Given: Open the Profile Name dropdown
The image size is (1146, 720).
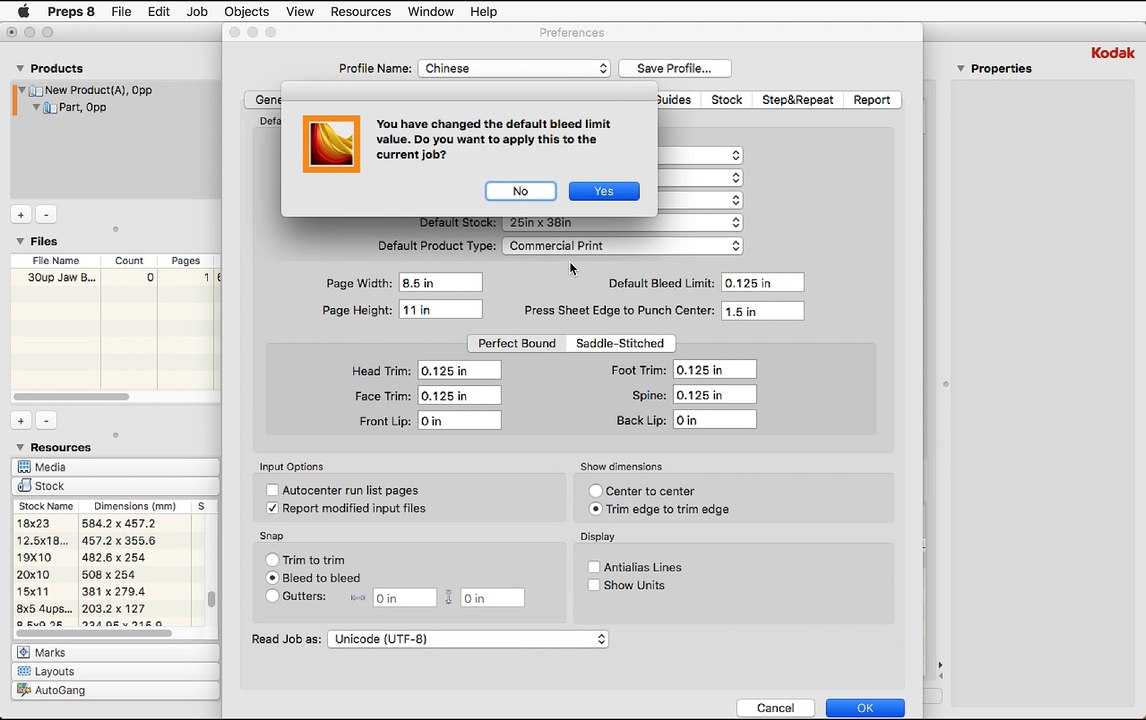Looking at the screenshot, I should tap(514, 68).
